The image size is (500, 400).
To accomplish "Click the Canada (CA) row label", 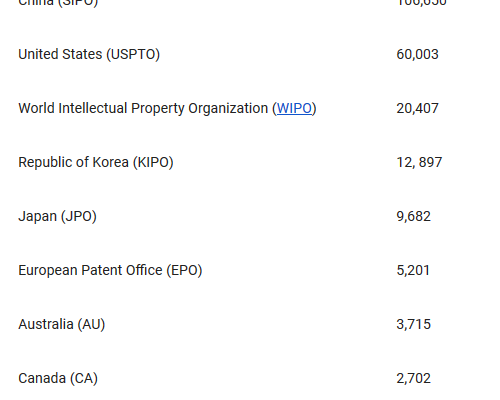I will click(58, 378).
